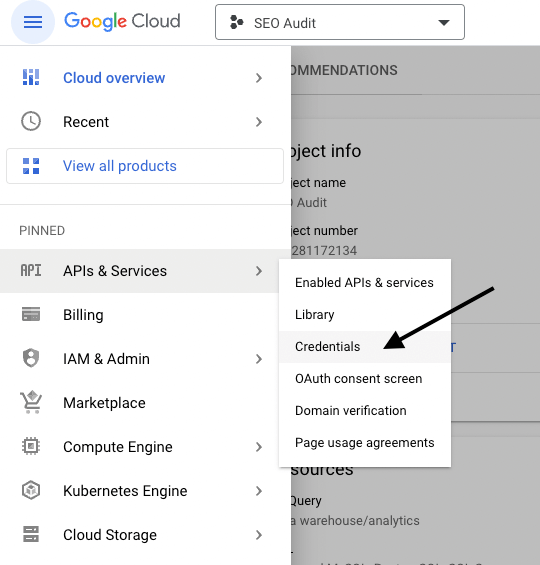Image resolution: width=540 pixels, height=565 pixels.
Task: Select the IAM & Admin label
Action: (106, 359)
